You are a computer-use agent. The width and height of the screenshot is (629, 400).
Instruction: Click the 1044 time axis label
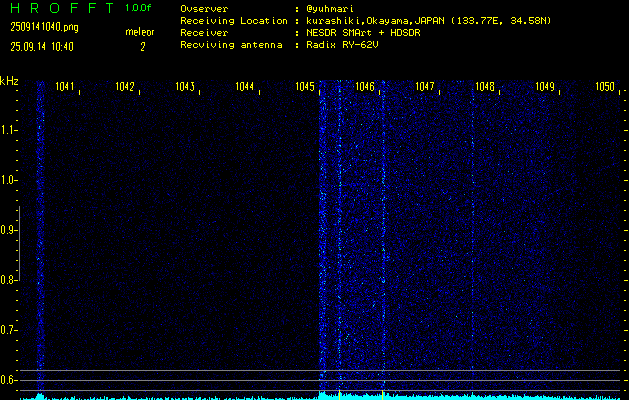click(x=245, y=86)
